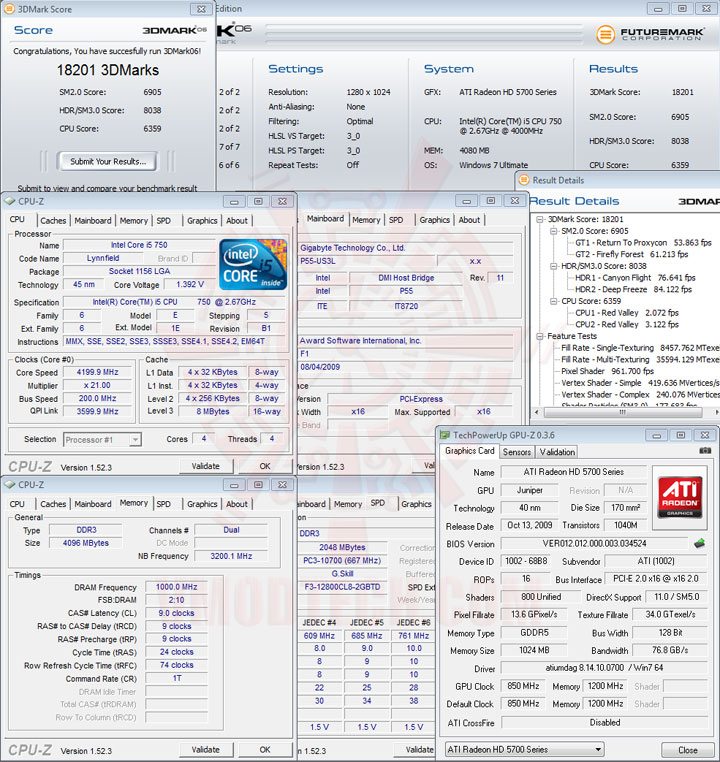Click the 3DMark Score window title icon

click(x=9, y=9)
